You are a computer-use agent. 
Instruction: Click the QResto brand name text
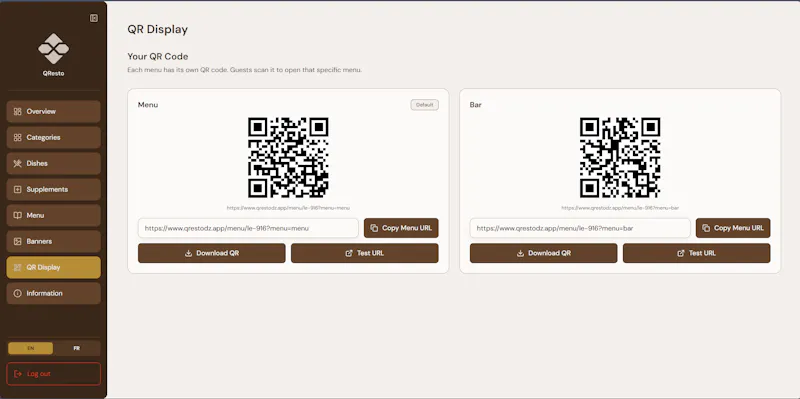click(54, 73)
